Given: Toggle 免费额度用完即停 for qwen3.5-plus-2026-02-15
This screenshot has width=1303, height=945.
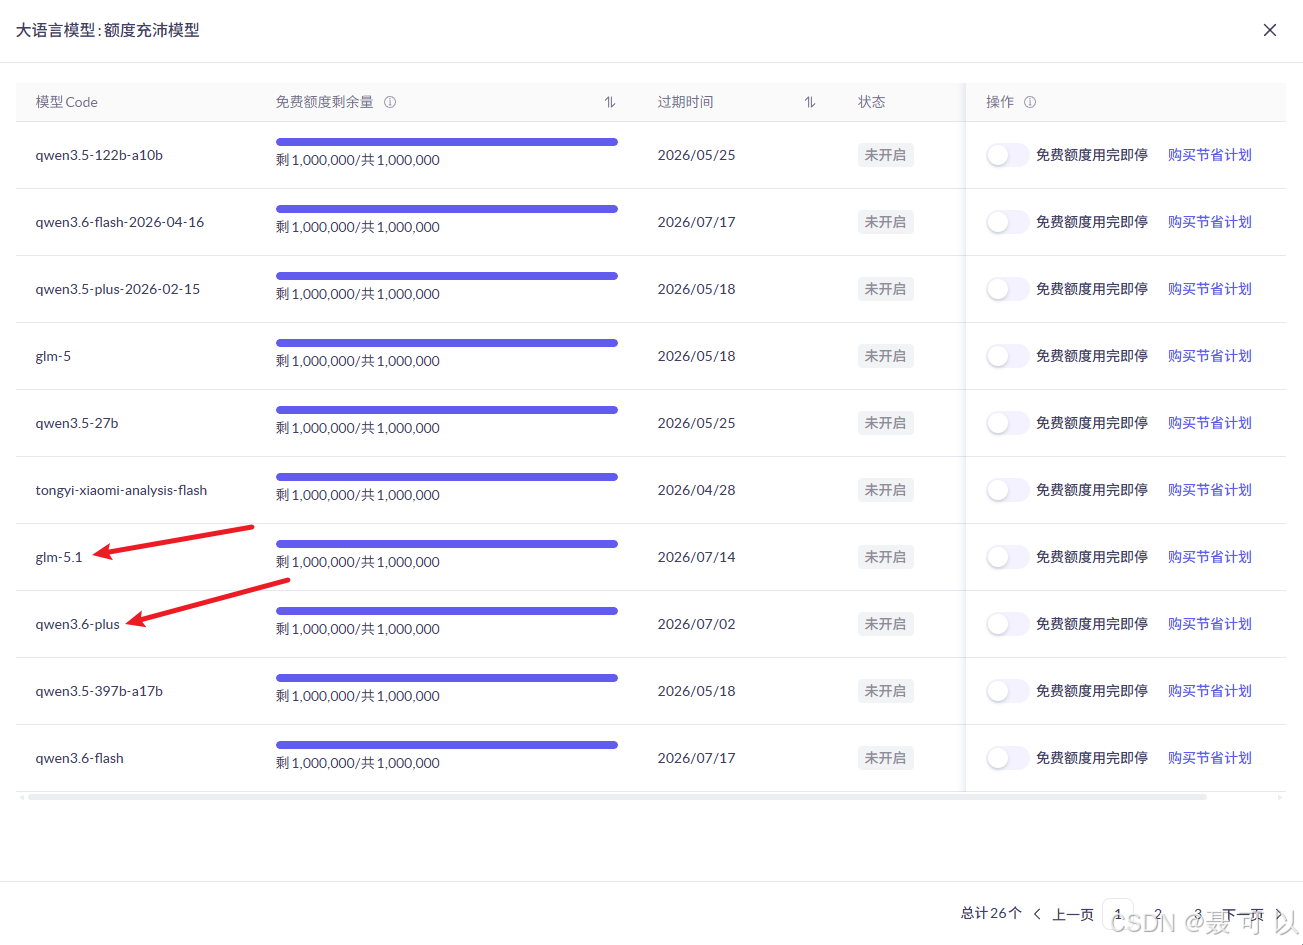Looking at the screenshot, I should click(x=1007, y=289).
